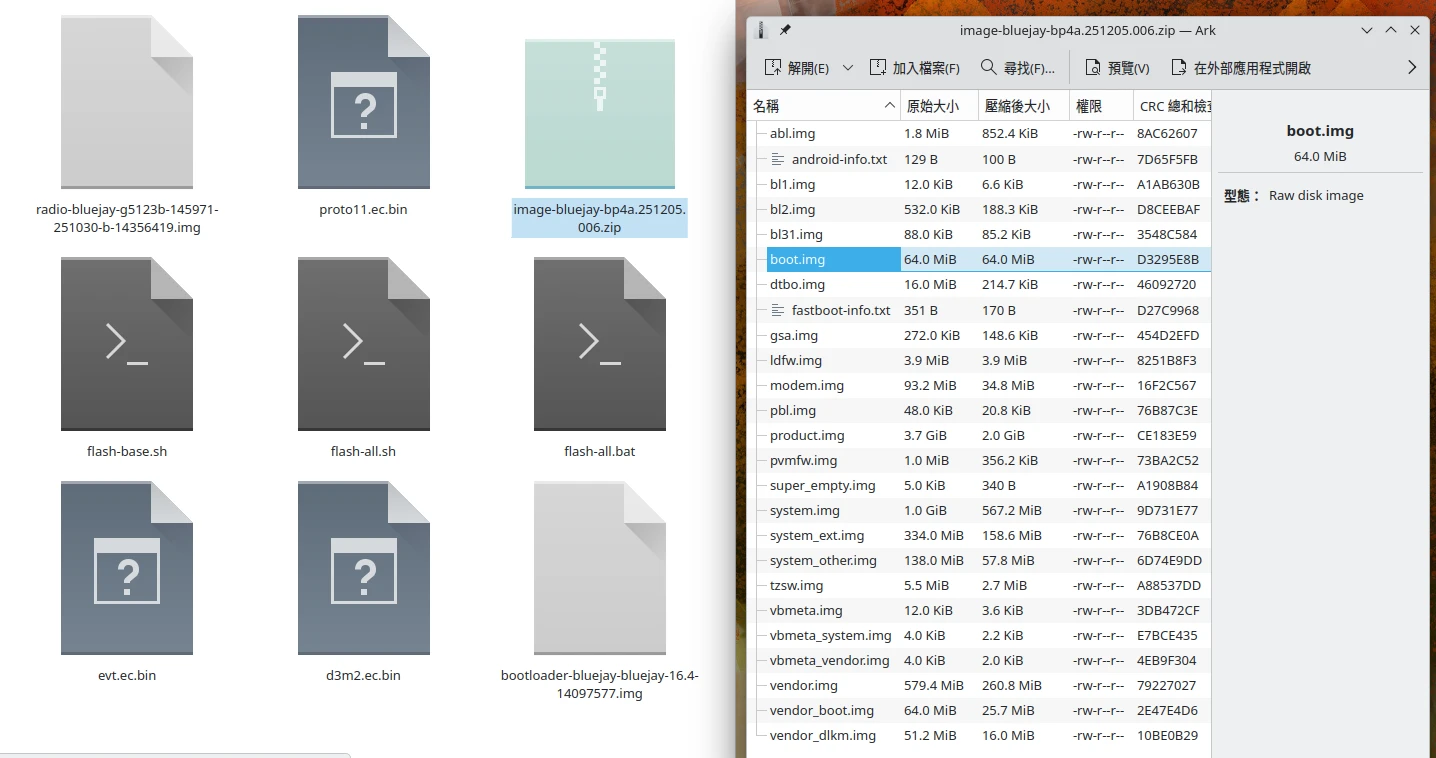Select android-info.txt in the archive list

click(838, 159)
